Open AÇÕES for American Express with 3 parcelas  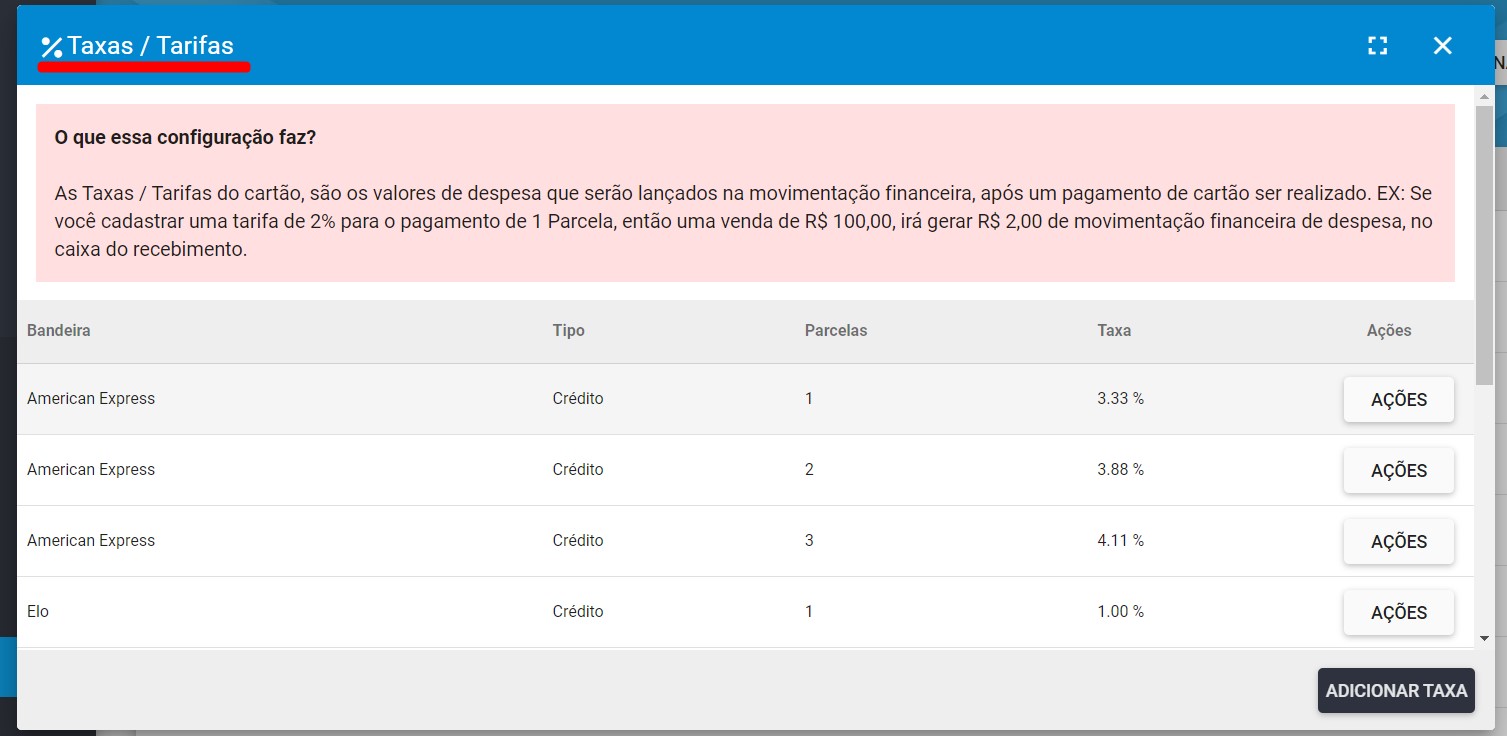tap(1397, 541)
